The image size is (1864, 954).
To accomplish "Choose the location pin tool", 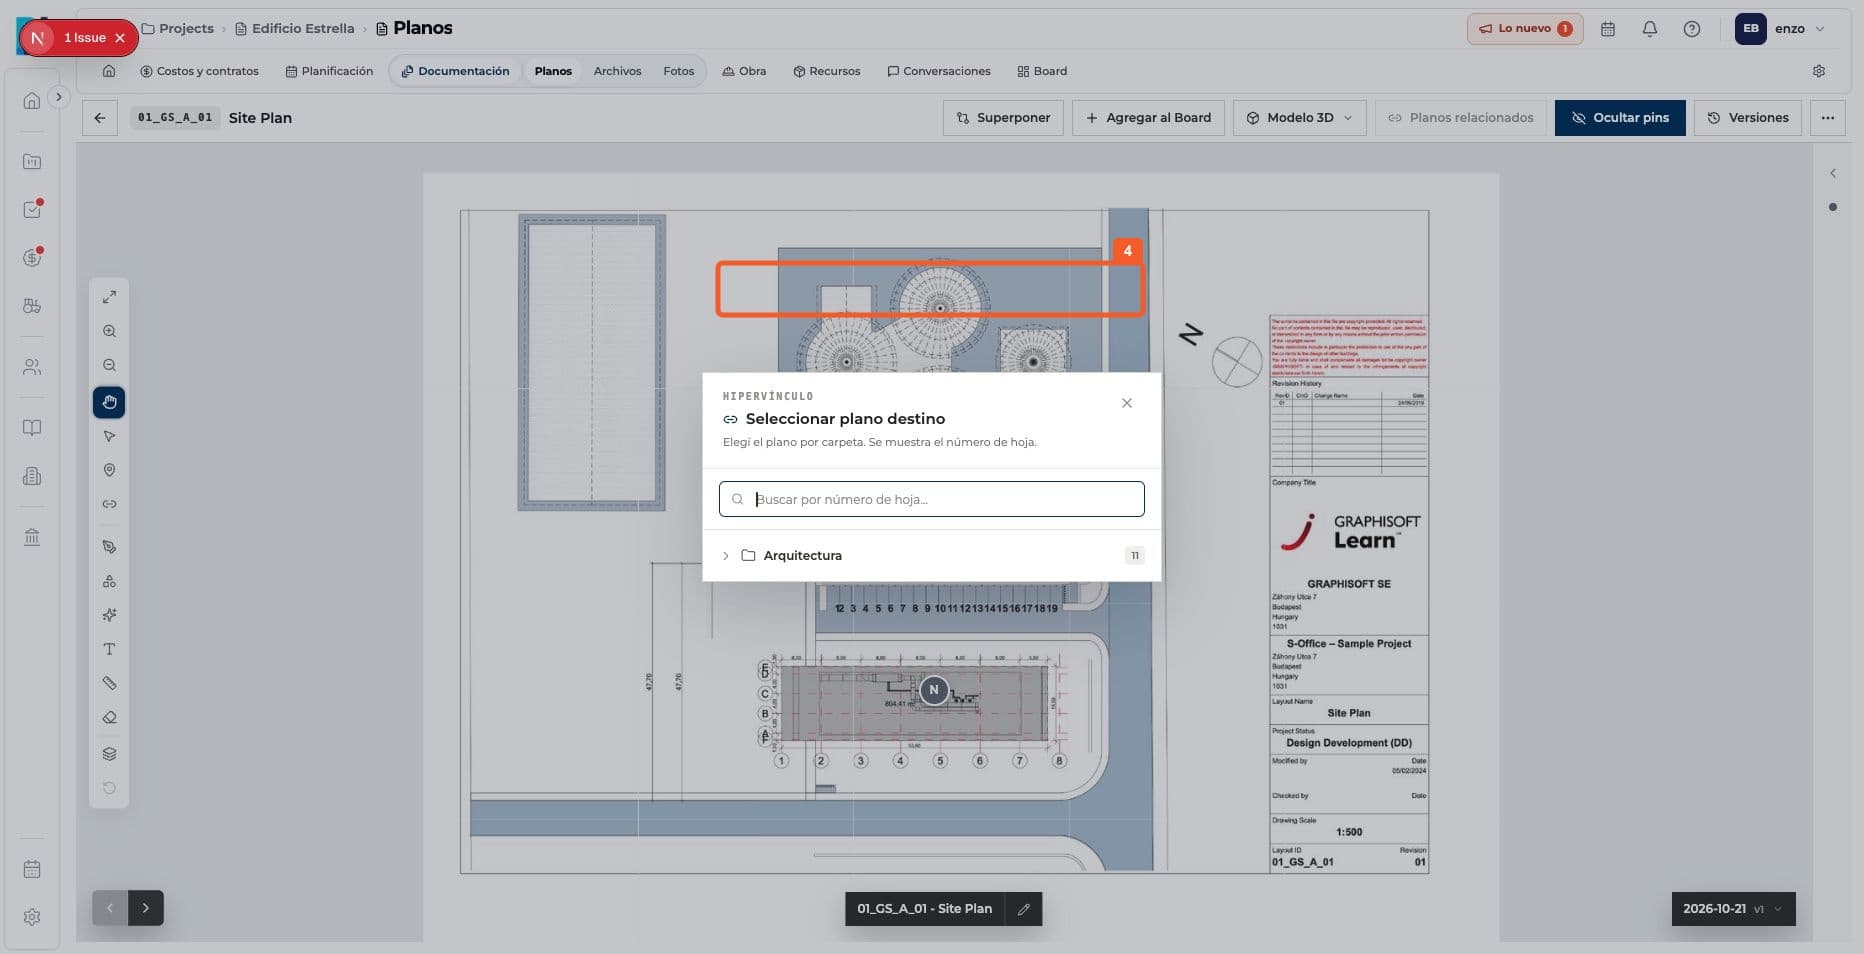I will 109,470.
